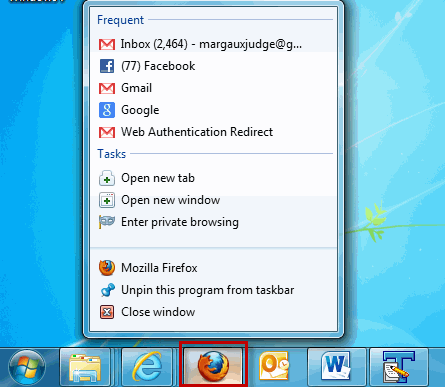445x387 pixels.
Task: Open the Windows Start orb
Action: (x=27, y=367)
